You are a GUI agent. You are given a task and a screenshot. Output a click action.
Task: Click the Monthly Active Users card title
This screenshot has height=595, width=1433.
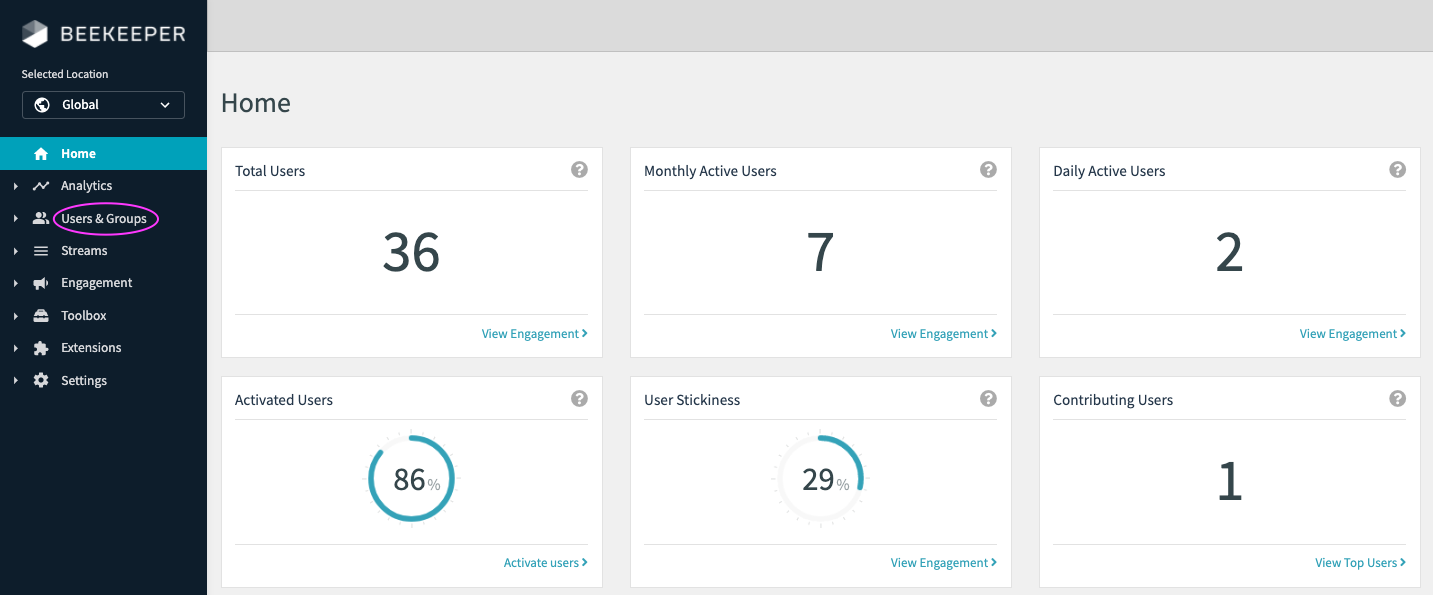[x=710, y=171]
